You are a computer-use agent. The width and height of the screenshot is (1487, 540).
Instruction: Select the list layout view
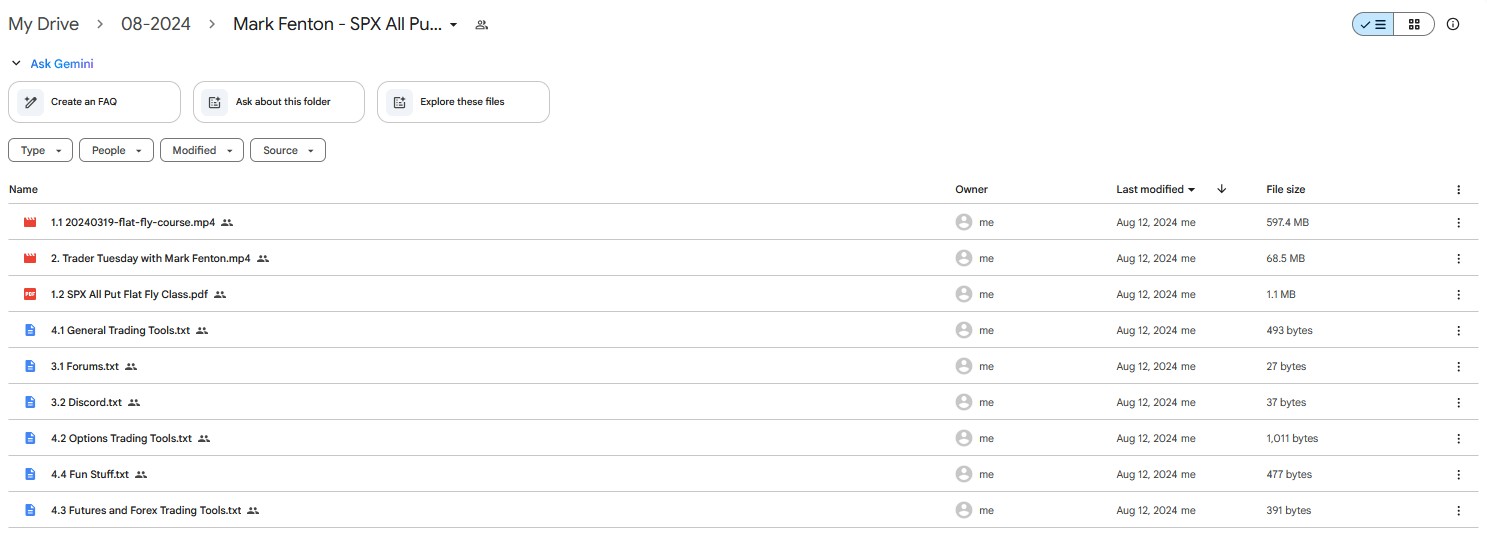(x=1374, y=24)
